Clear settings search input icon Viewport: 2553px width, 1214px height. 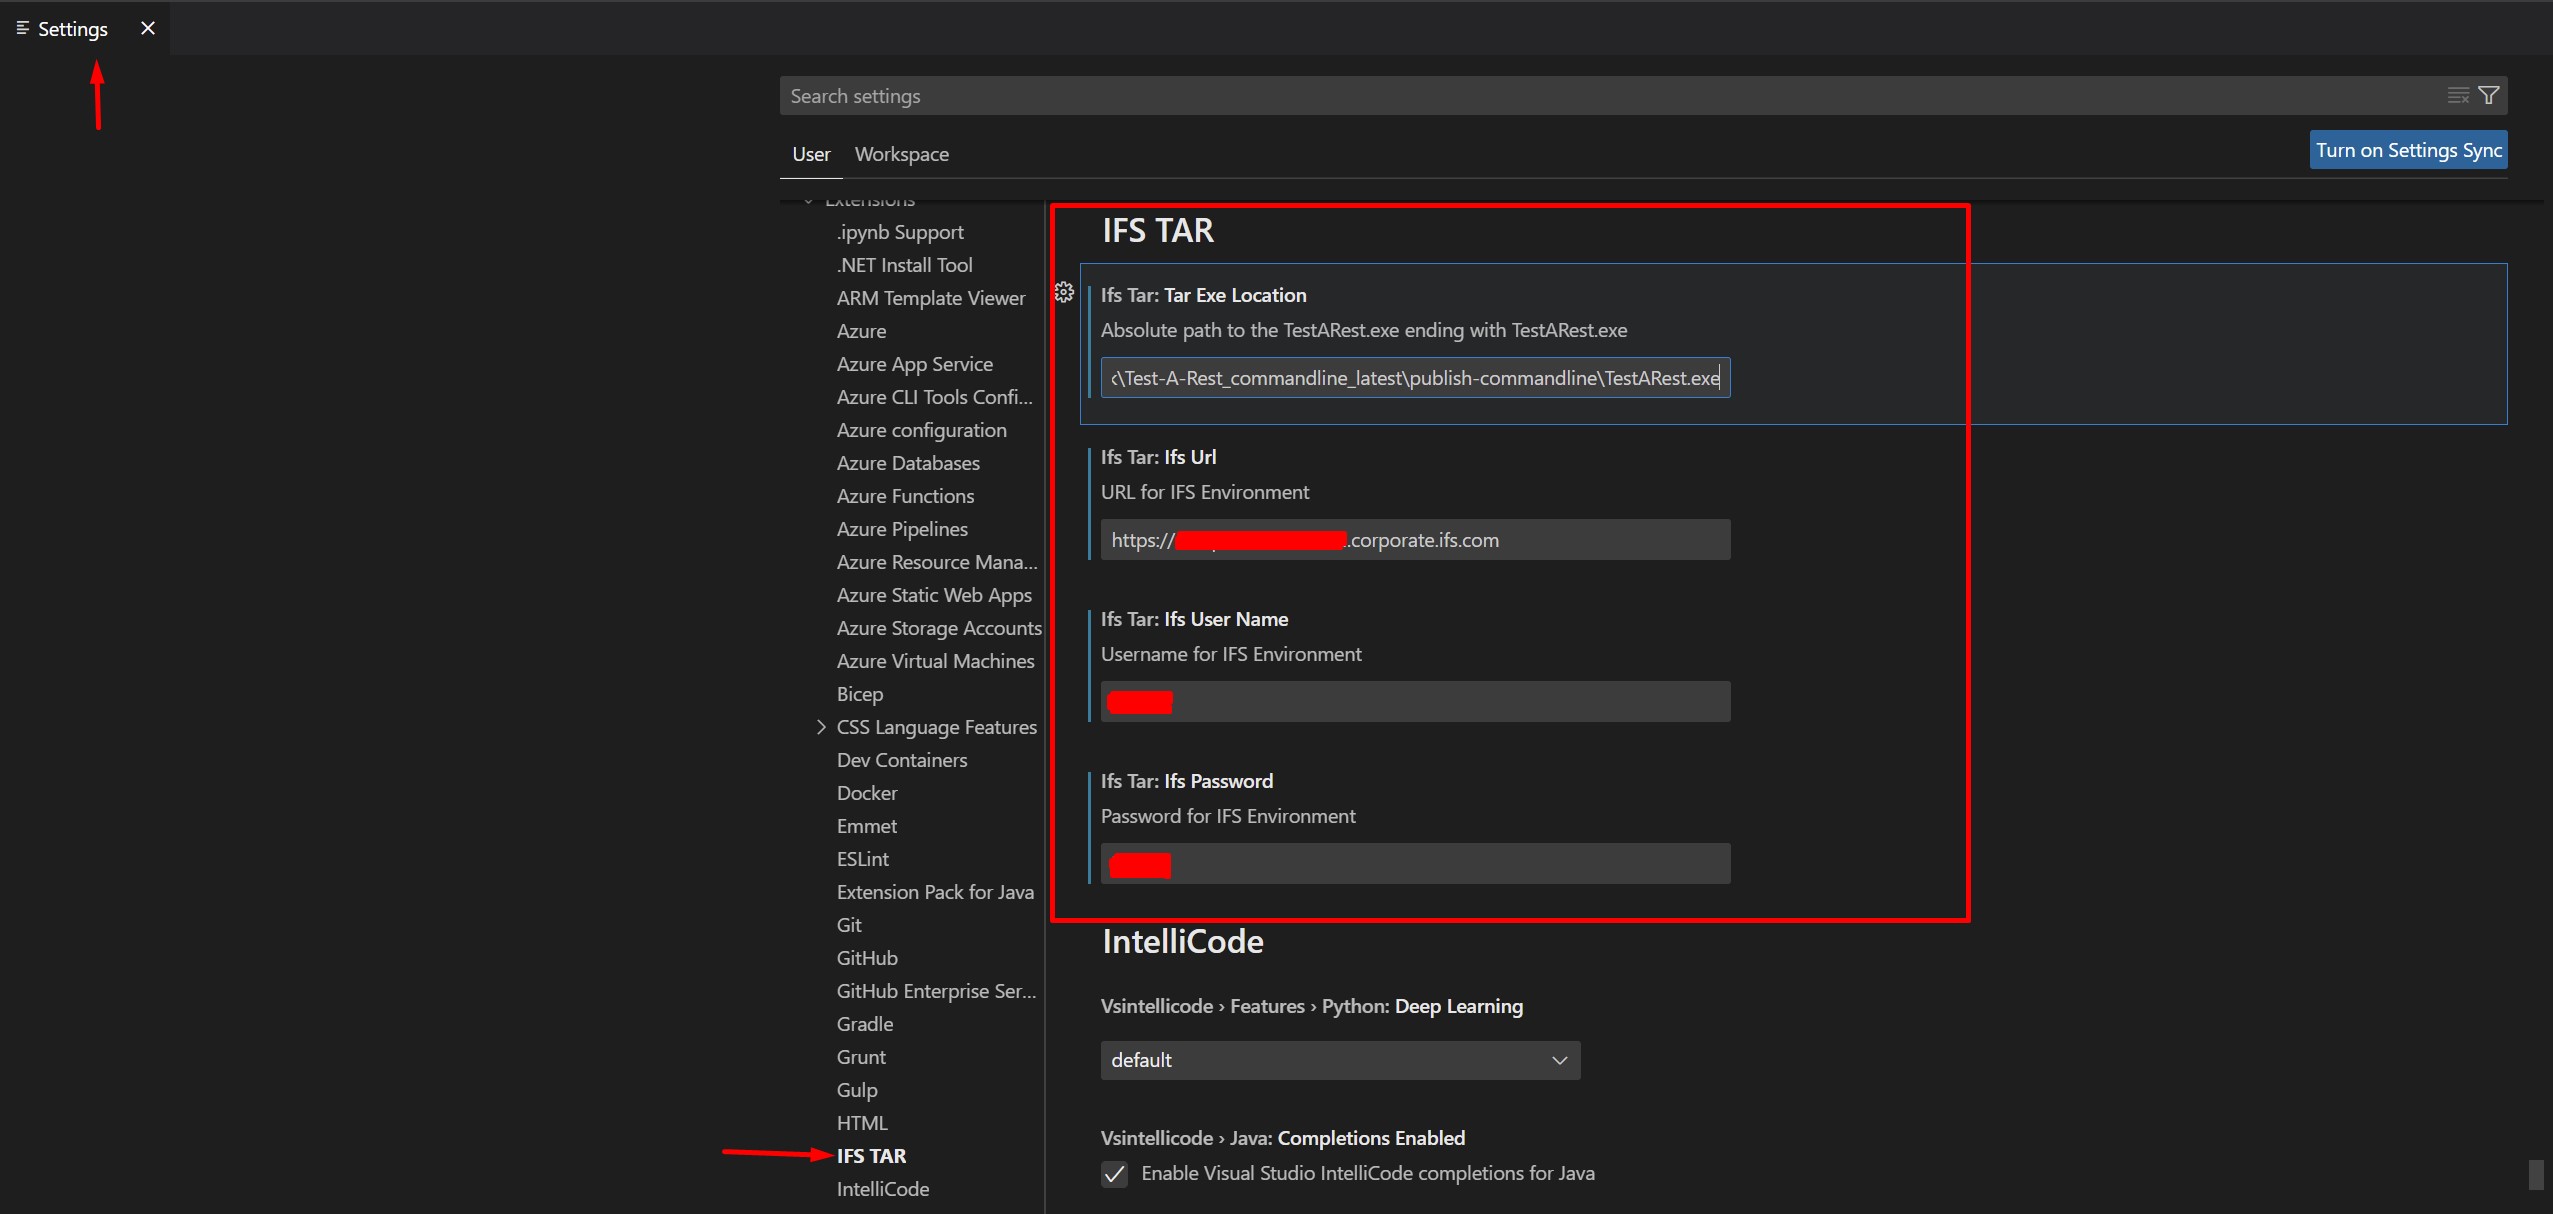(x=2458, y=96)
